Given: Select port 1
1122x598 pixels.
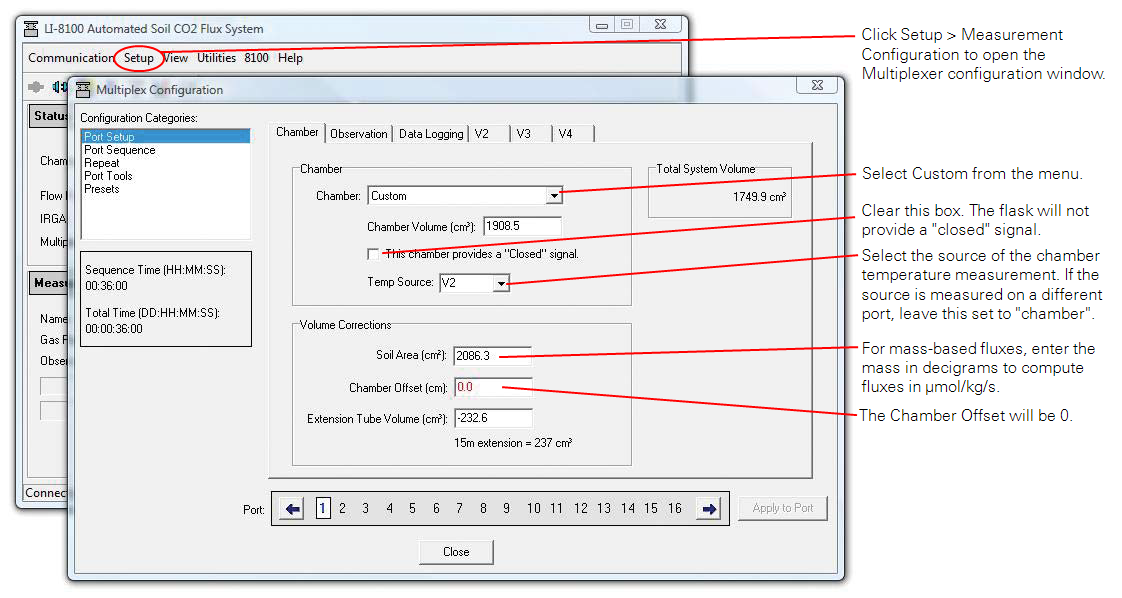Looking at the screenshot, I should click(x=323, y=509).
